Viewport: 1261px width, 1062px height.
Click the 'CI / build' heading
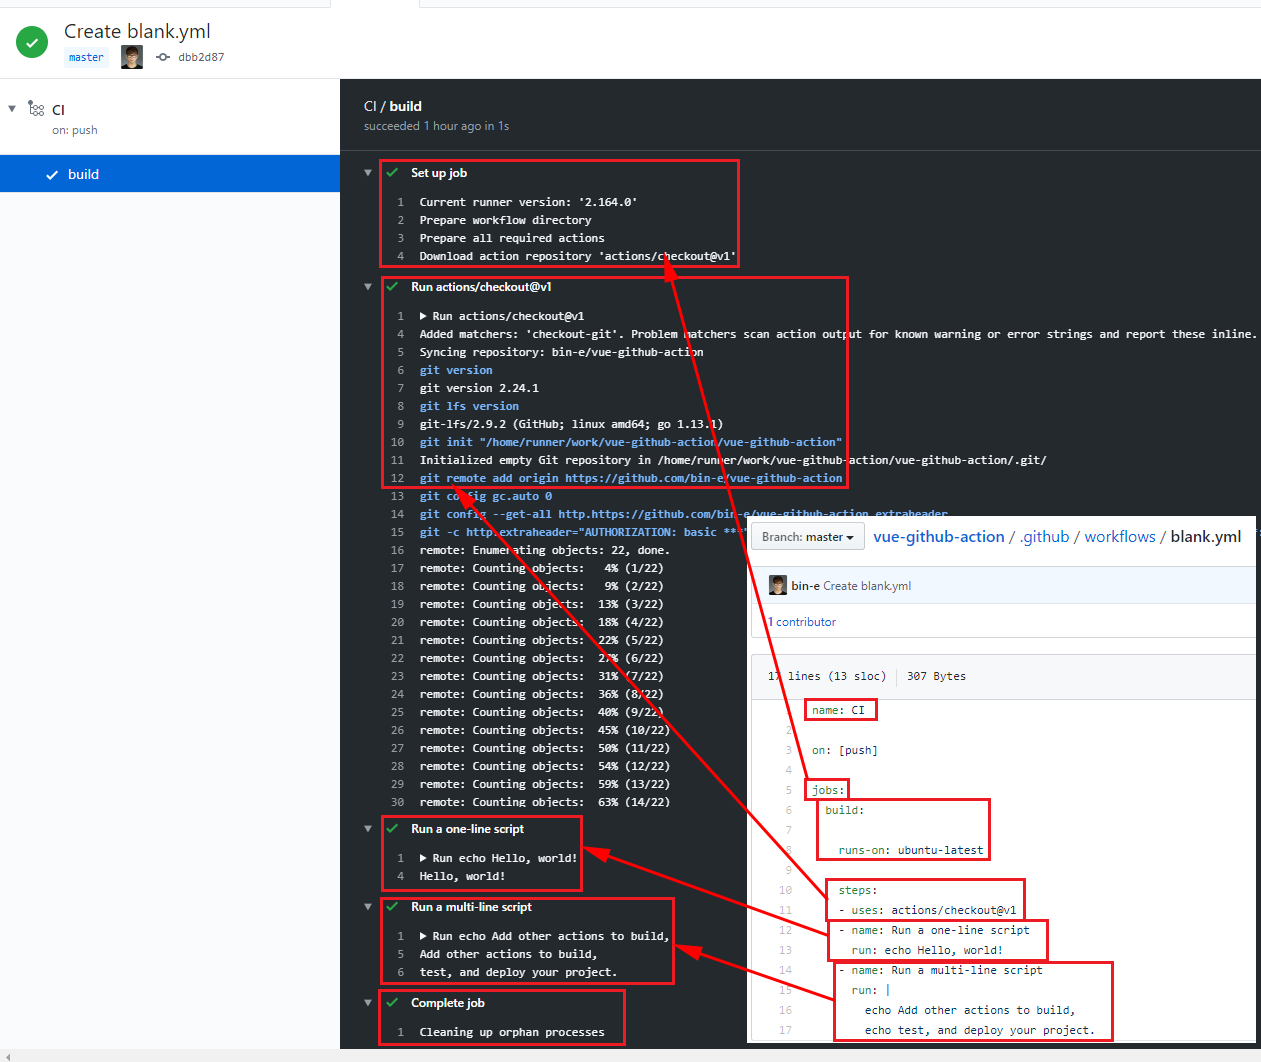[393, 106]
